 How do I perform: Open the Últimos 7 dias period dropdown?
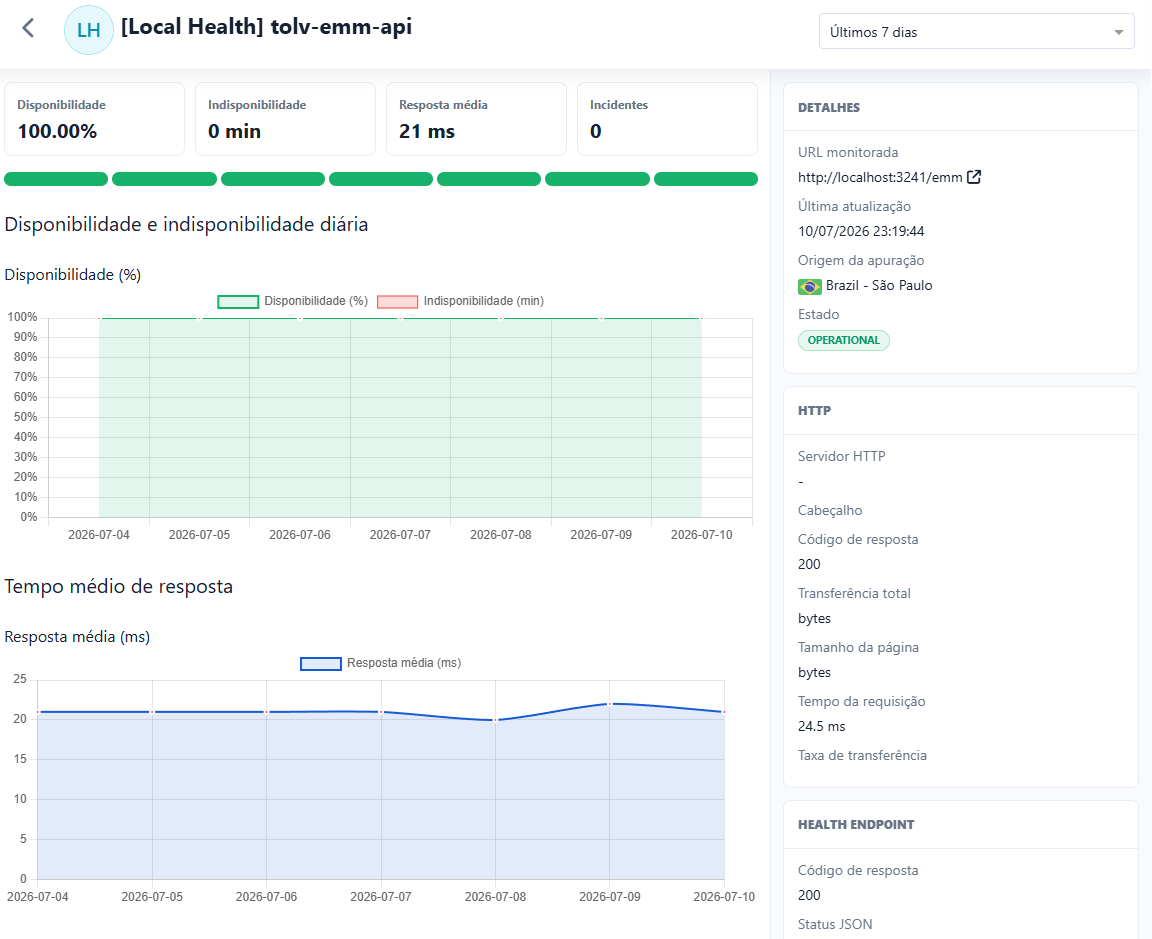coord(976,32)
